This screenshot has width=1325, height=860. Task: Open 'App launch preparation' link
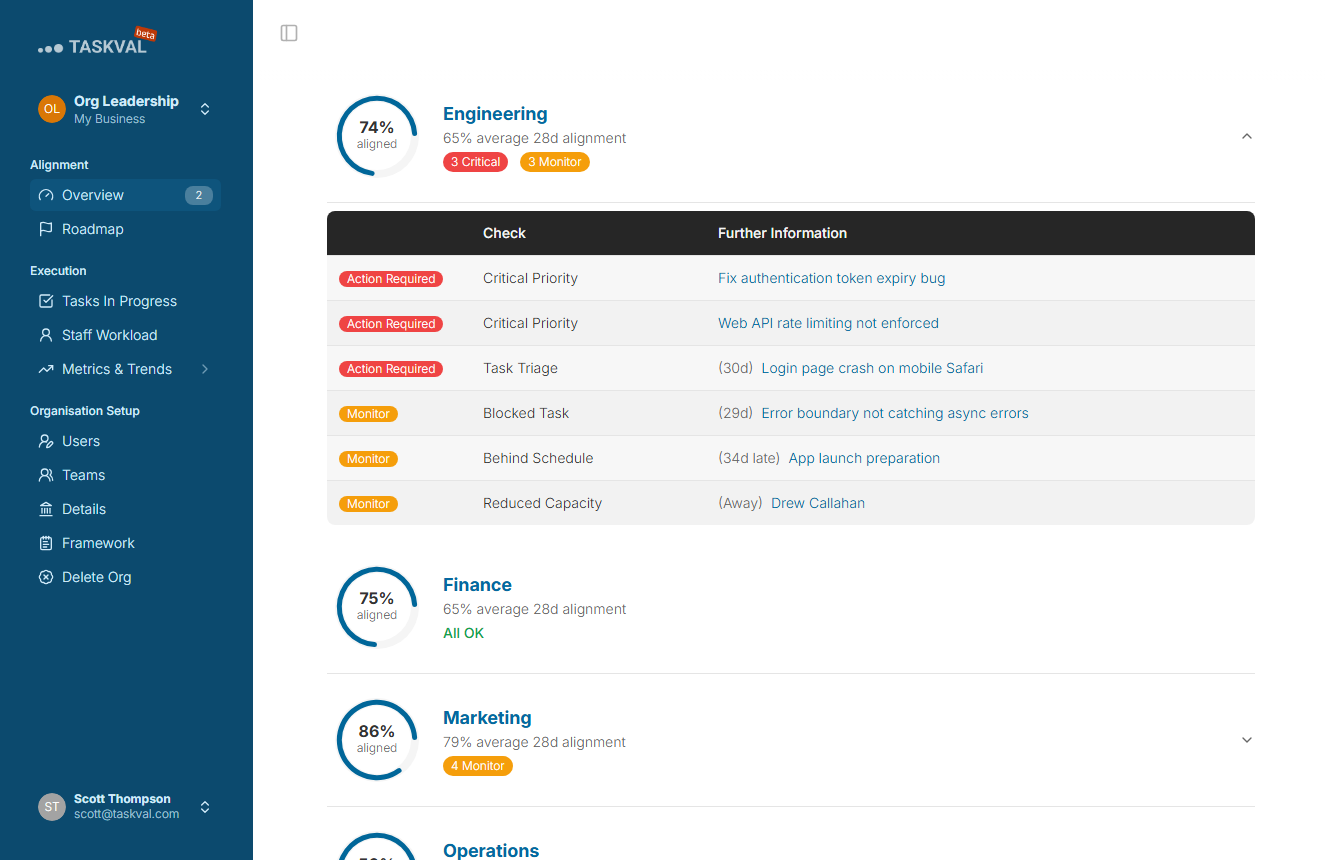point(864,458)
